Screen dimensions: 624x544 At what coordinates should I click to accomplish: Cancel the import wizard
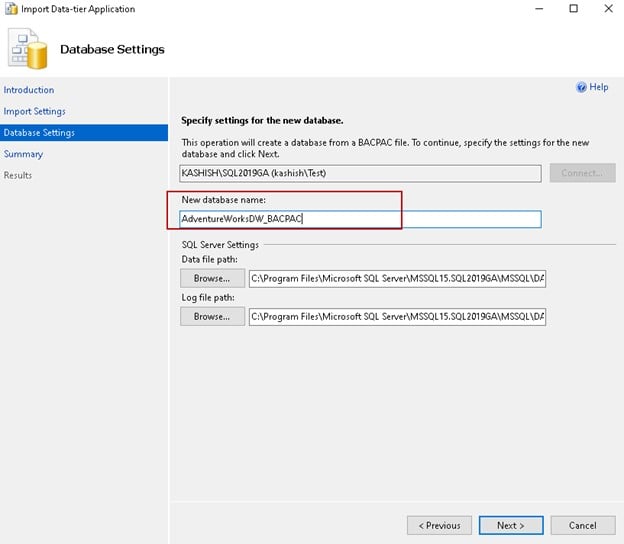point(582,525)
